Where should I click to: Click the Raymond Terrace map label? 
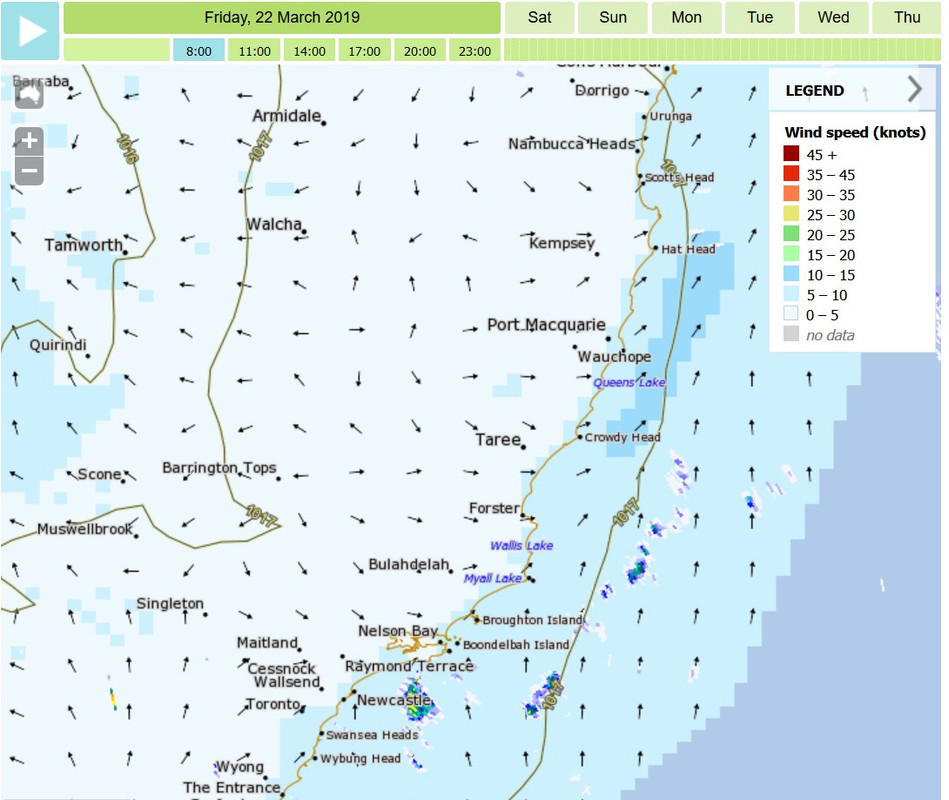click(x=409, y=666)
